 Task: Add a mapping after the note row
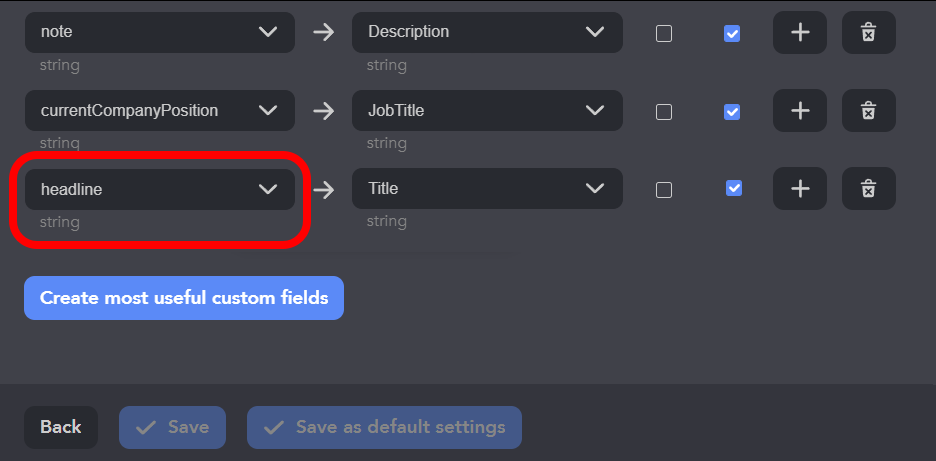(800, 32)
